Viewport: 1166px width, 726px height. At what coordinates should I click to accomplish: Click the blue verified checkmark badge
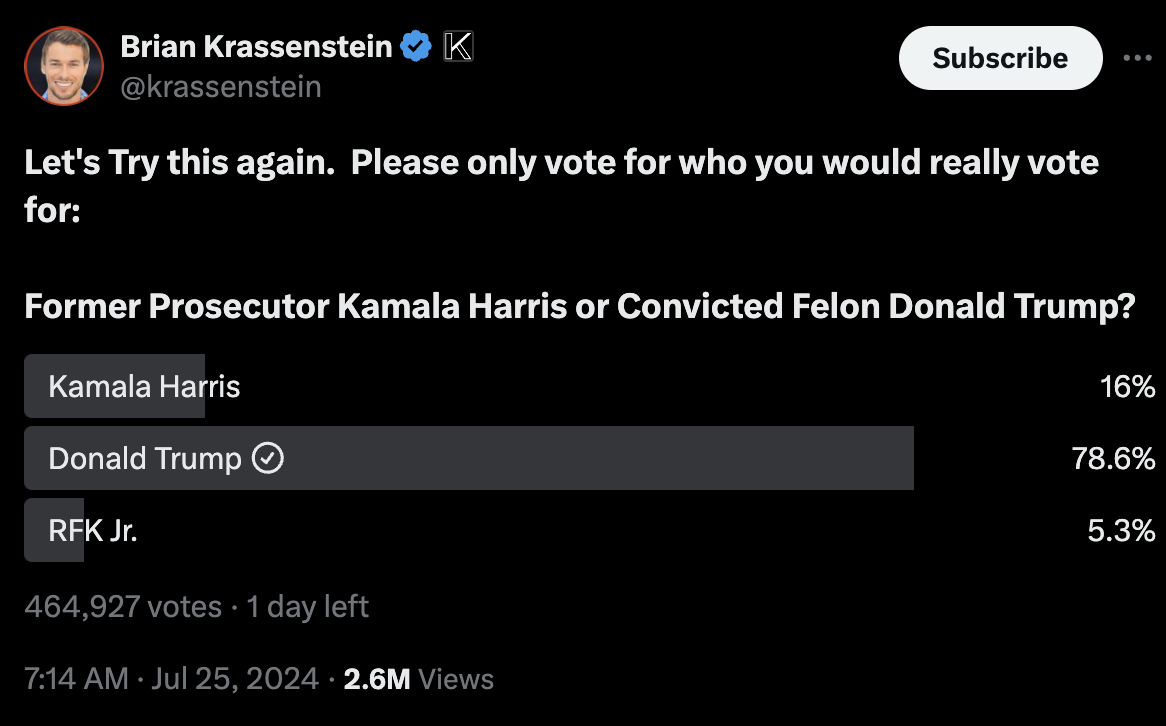[416, 46]
